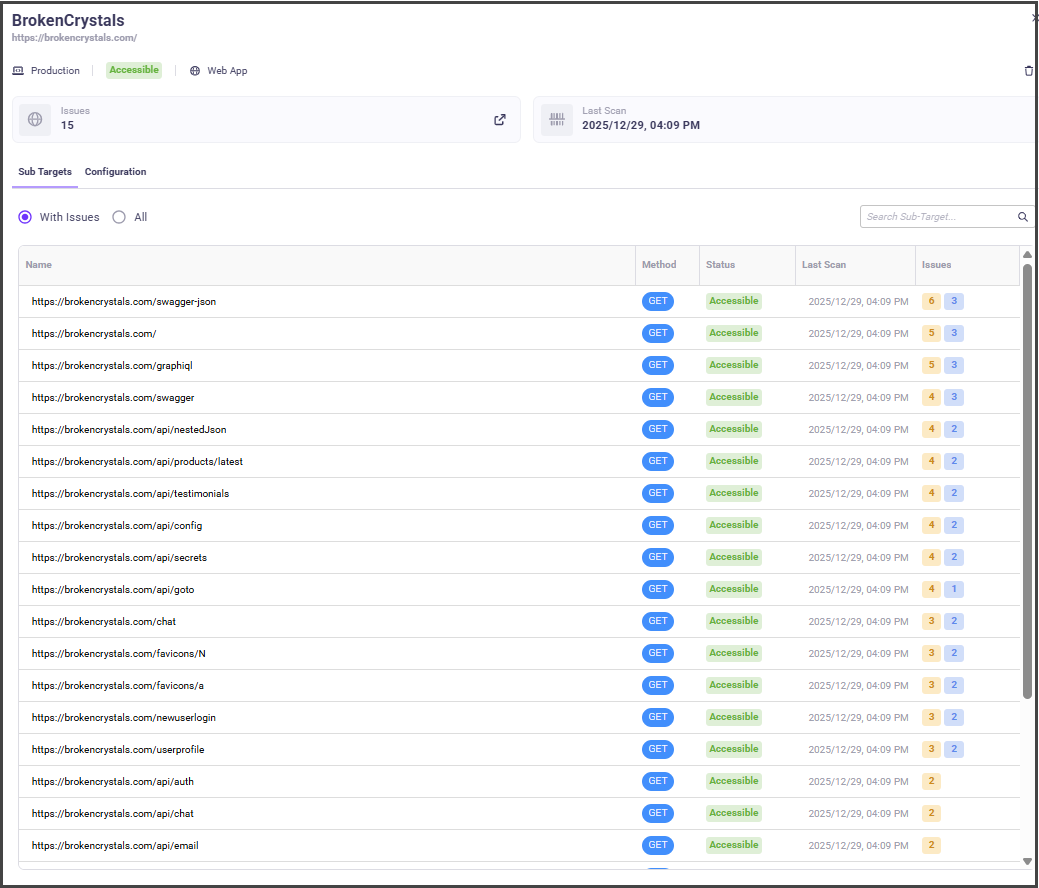Open the brokencrystals.com URL under the title
The image size is (1039, 888).
74,38
